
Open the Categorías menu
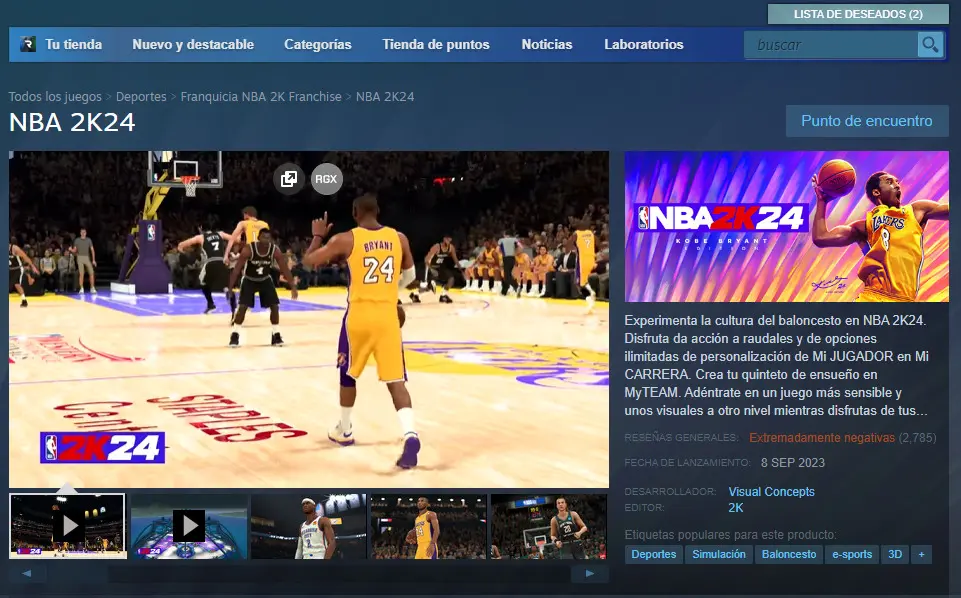click(x=317, y=45)
